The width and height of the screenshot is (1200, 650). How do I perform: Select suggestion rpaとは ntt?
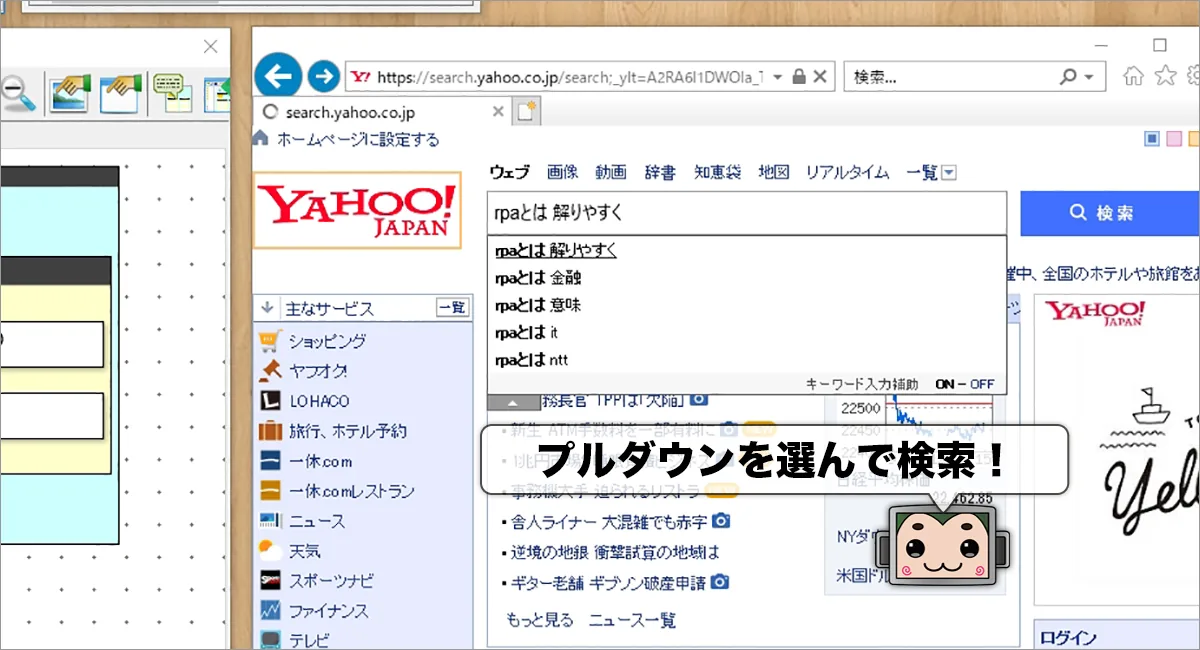point(532,359)
